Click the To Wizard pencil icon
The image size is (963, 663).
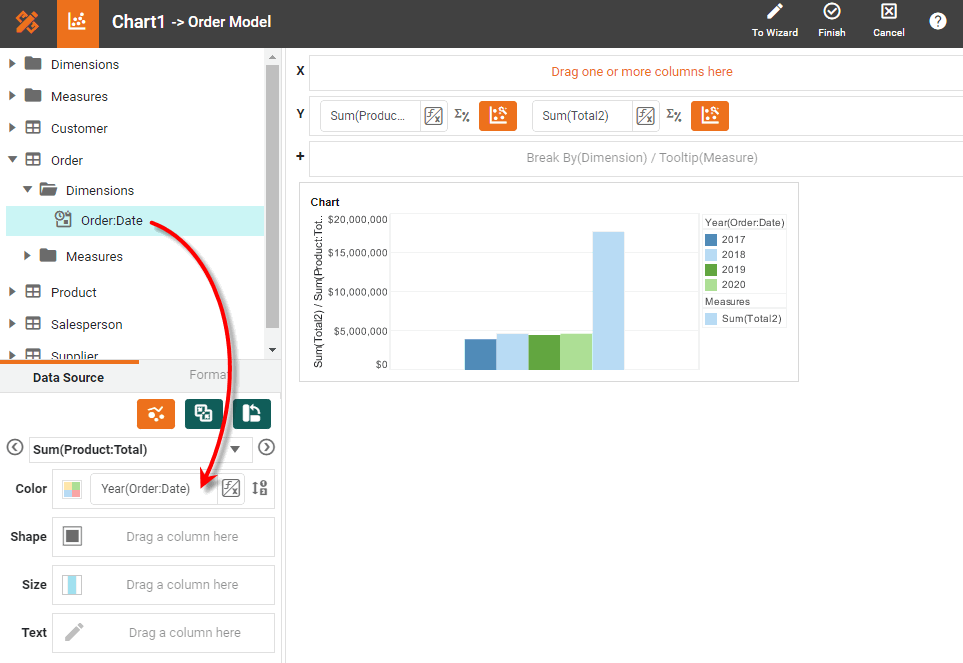coord(774,13)
